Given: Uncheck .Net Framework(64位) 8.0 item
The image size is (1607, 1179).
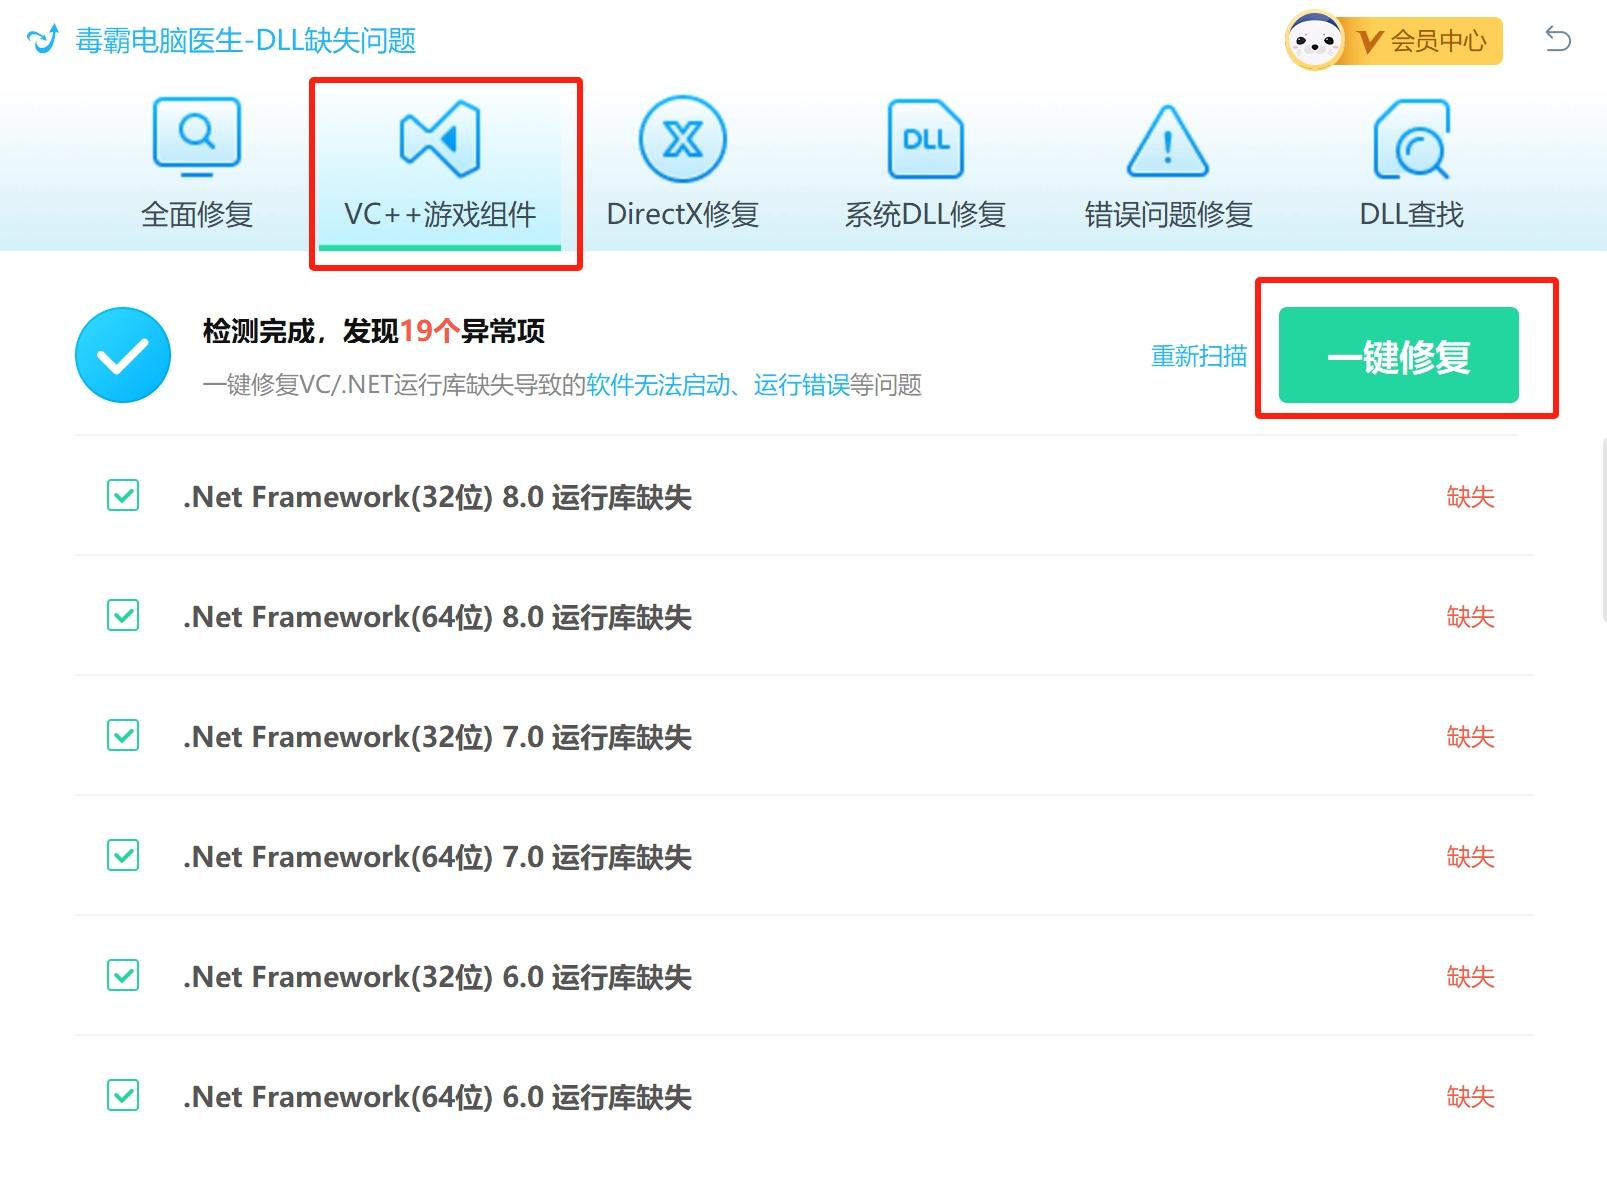Looking at the screenshot, I should [122, 616].
